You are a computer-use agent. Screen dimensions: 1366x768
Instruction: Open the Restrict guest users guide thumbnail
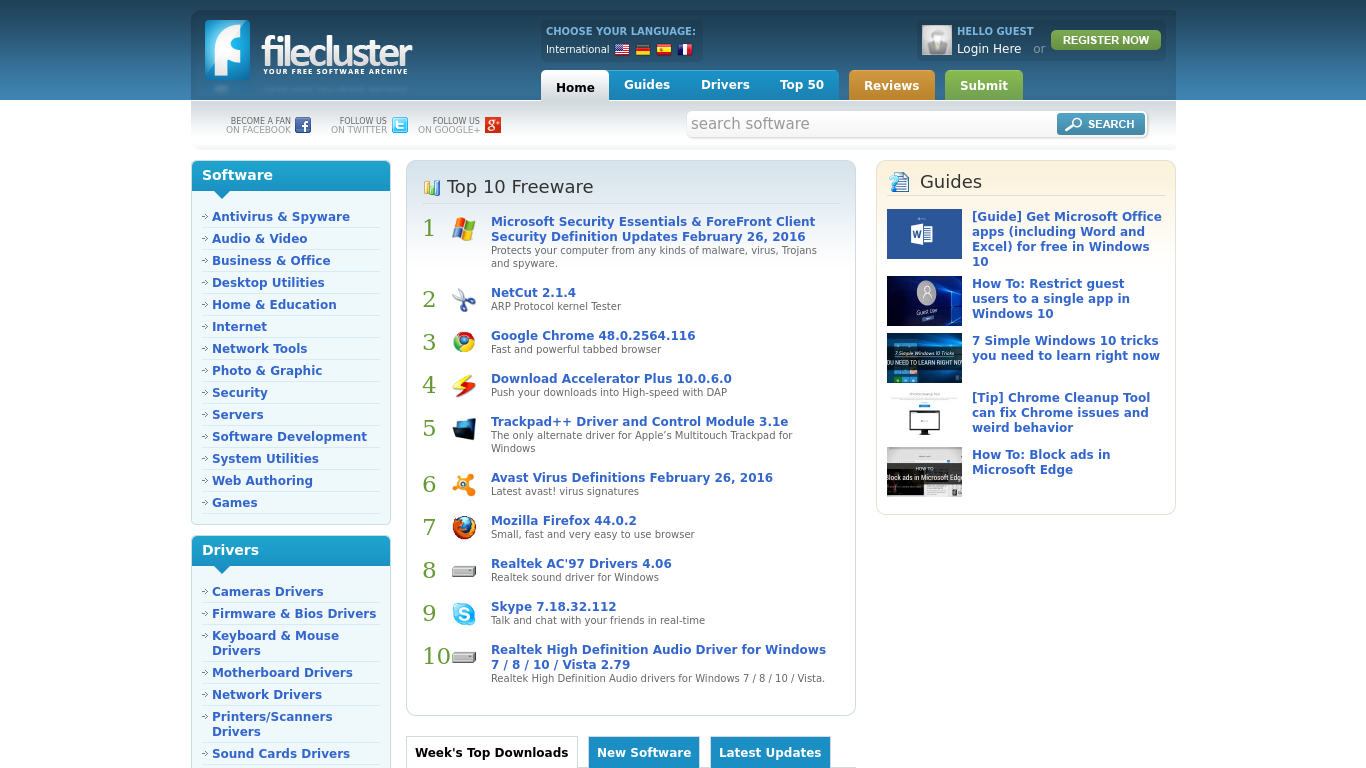click(x=924, y=301)
